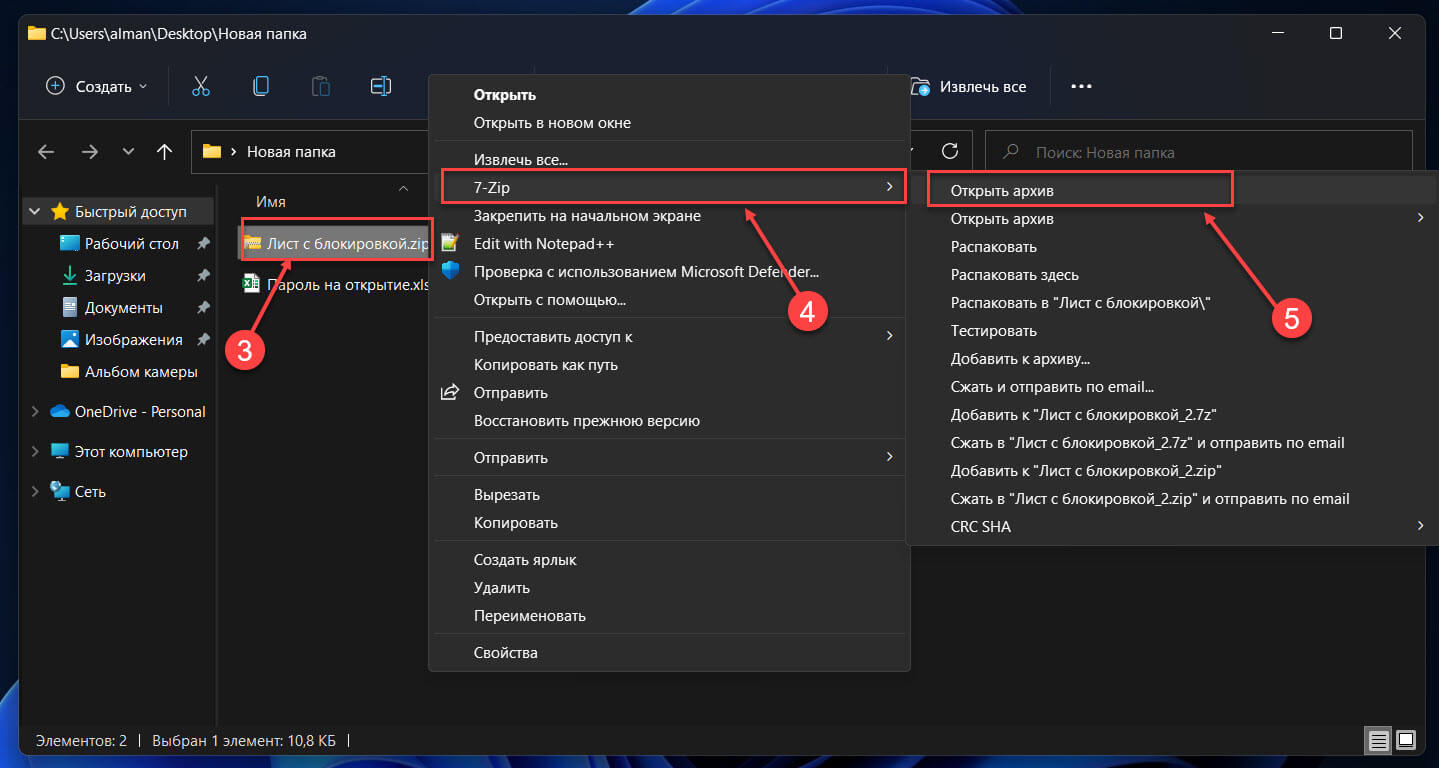Image resolution: width=1439 pixels, height=768 pixels.
Task: Select Переименовать in context menu
Action: 669,616
